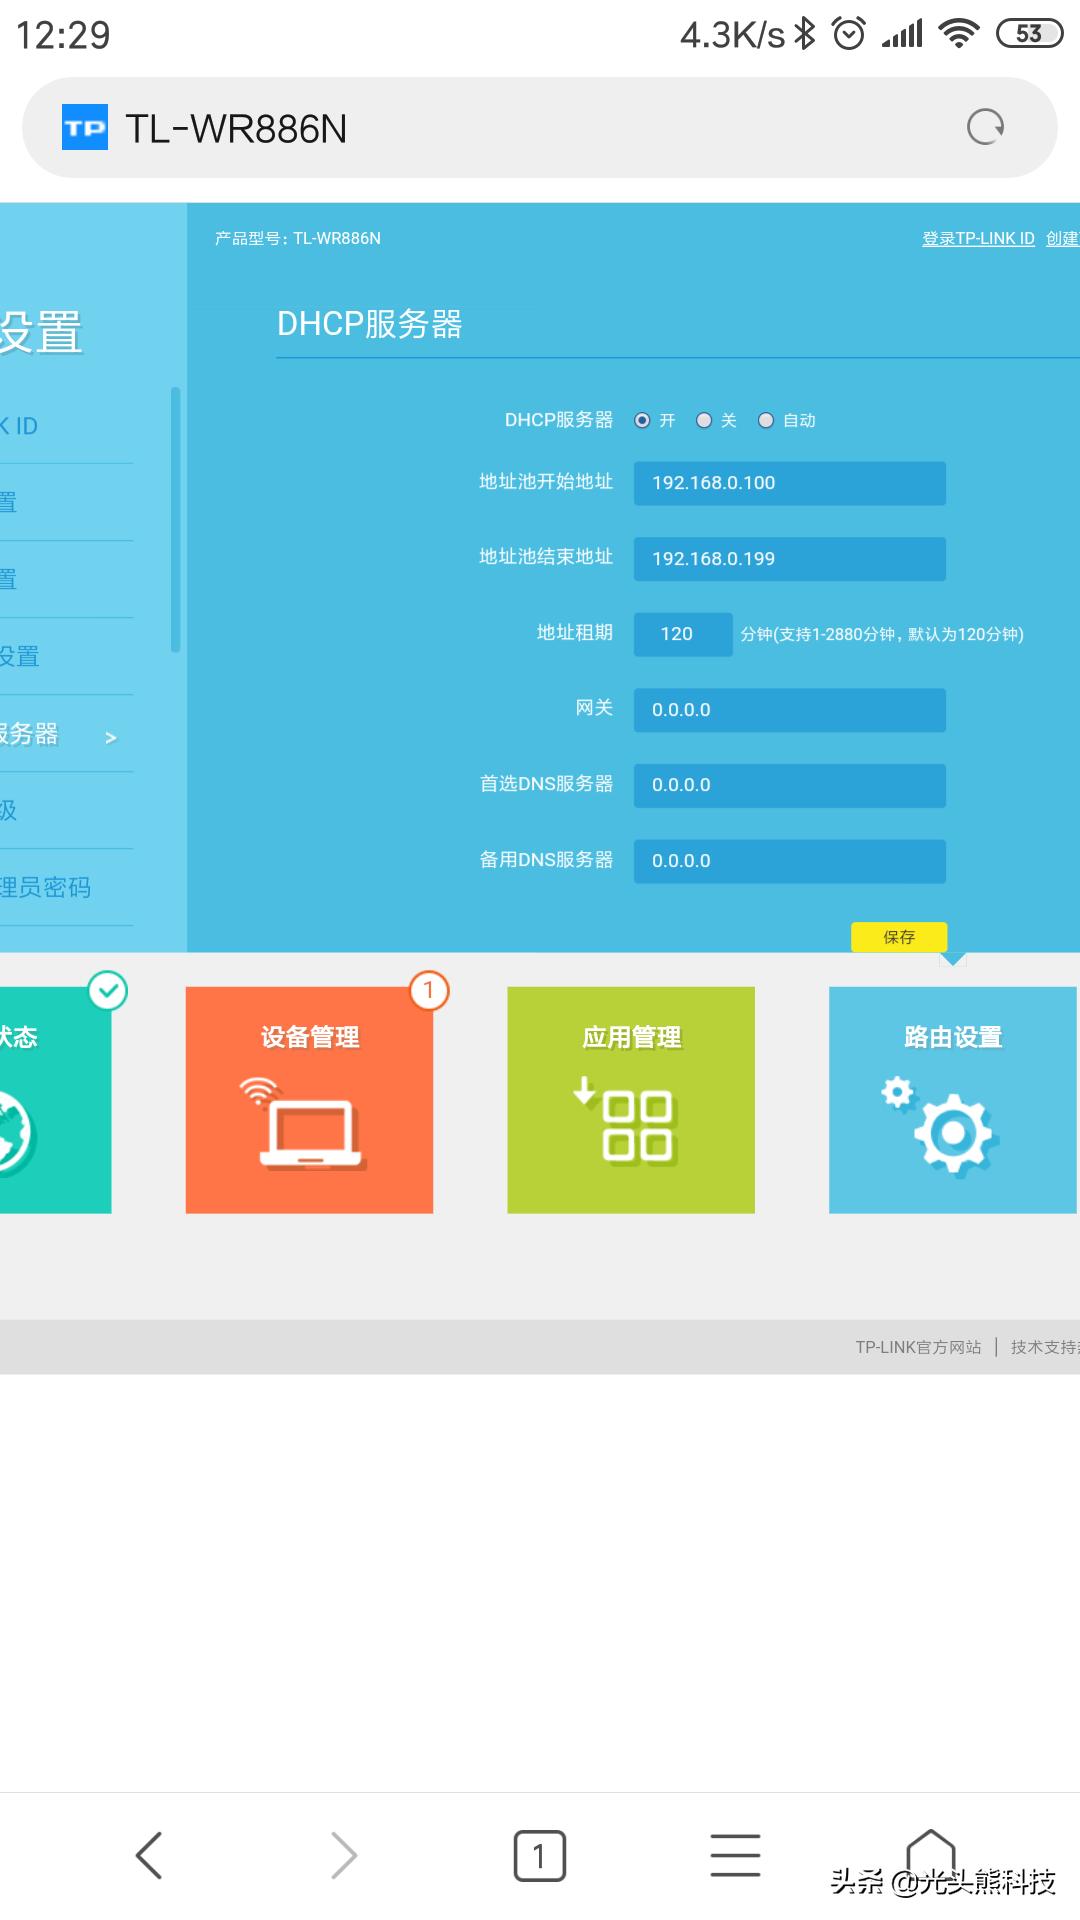Image resolution: width=1080 pixels, height=1920 pixels.
Task: Expand the DHCP 服务器 sidebar chevron
Action: 111,737
